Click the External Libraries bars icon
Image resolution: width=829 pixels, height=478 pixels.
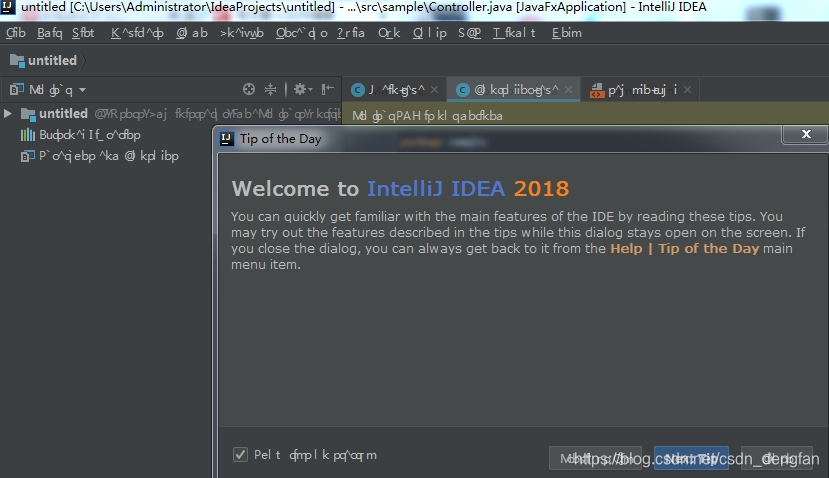[27, 135]
